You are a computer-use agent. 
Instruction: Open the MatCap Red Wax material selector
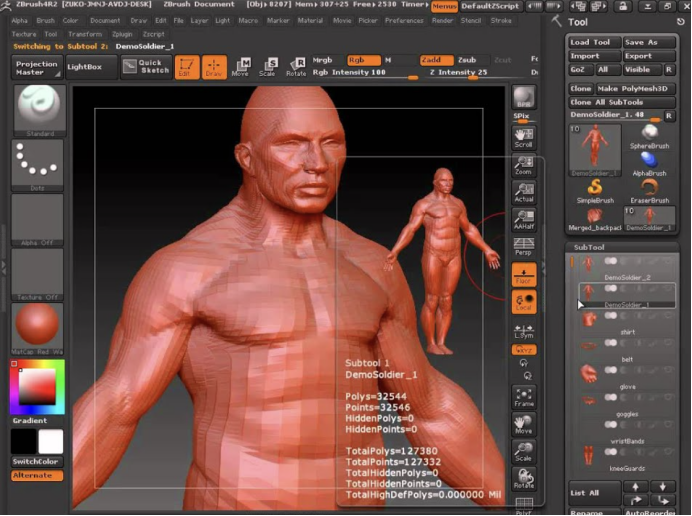click(38, 329)
